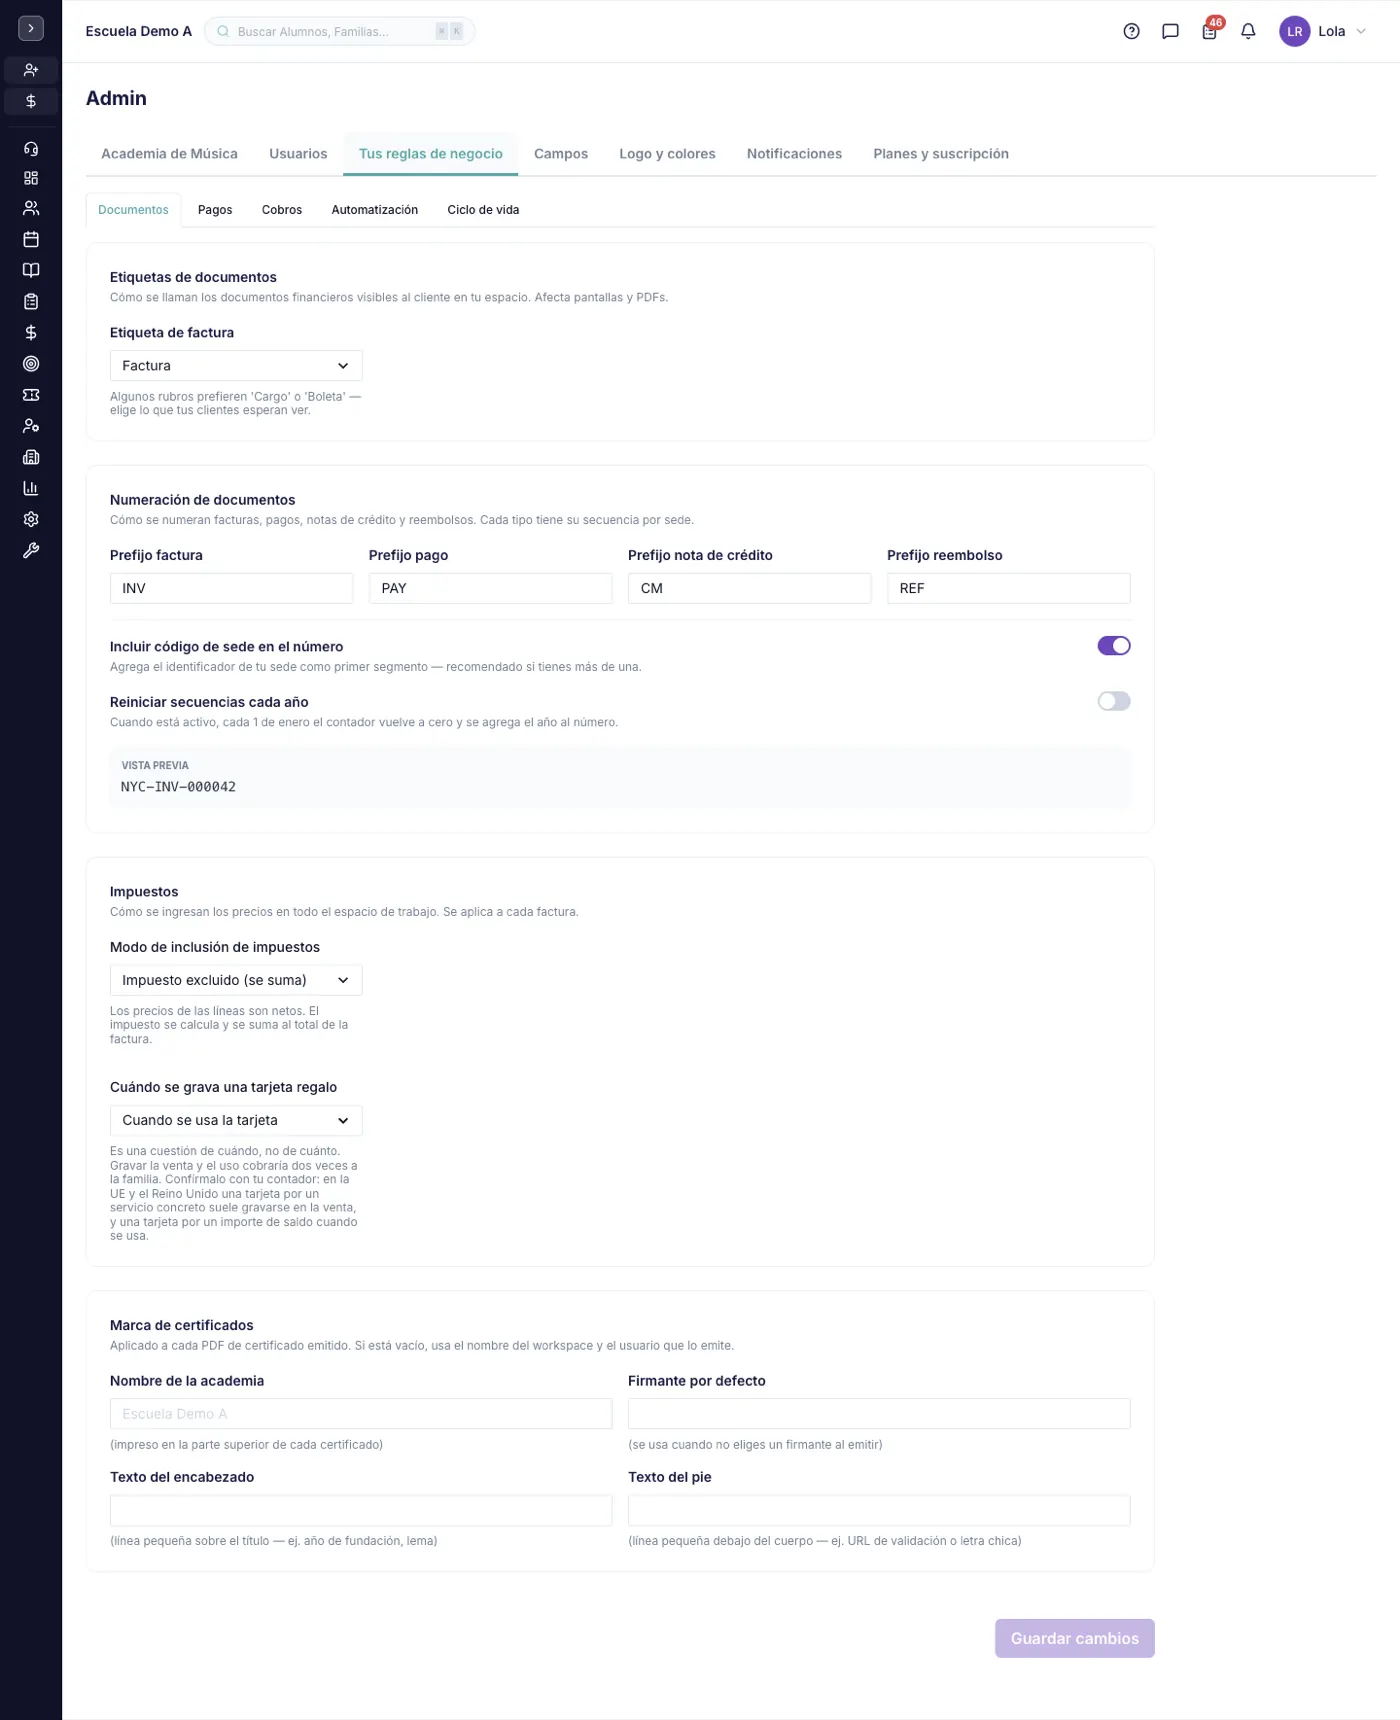Open the dollar icon between clipboard and target icons
Viewport: 1400px width, 1720px height.
31,332
